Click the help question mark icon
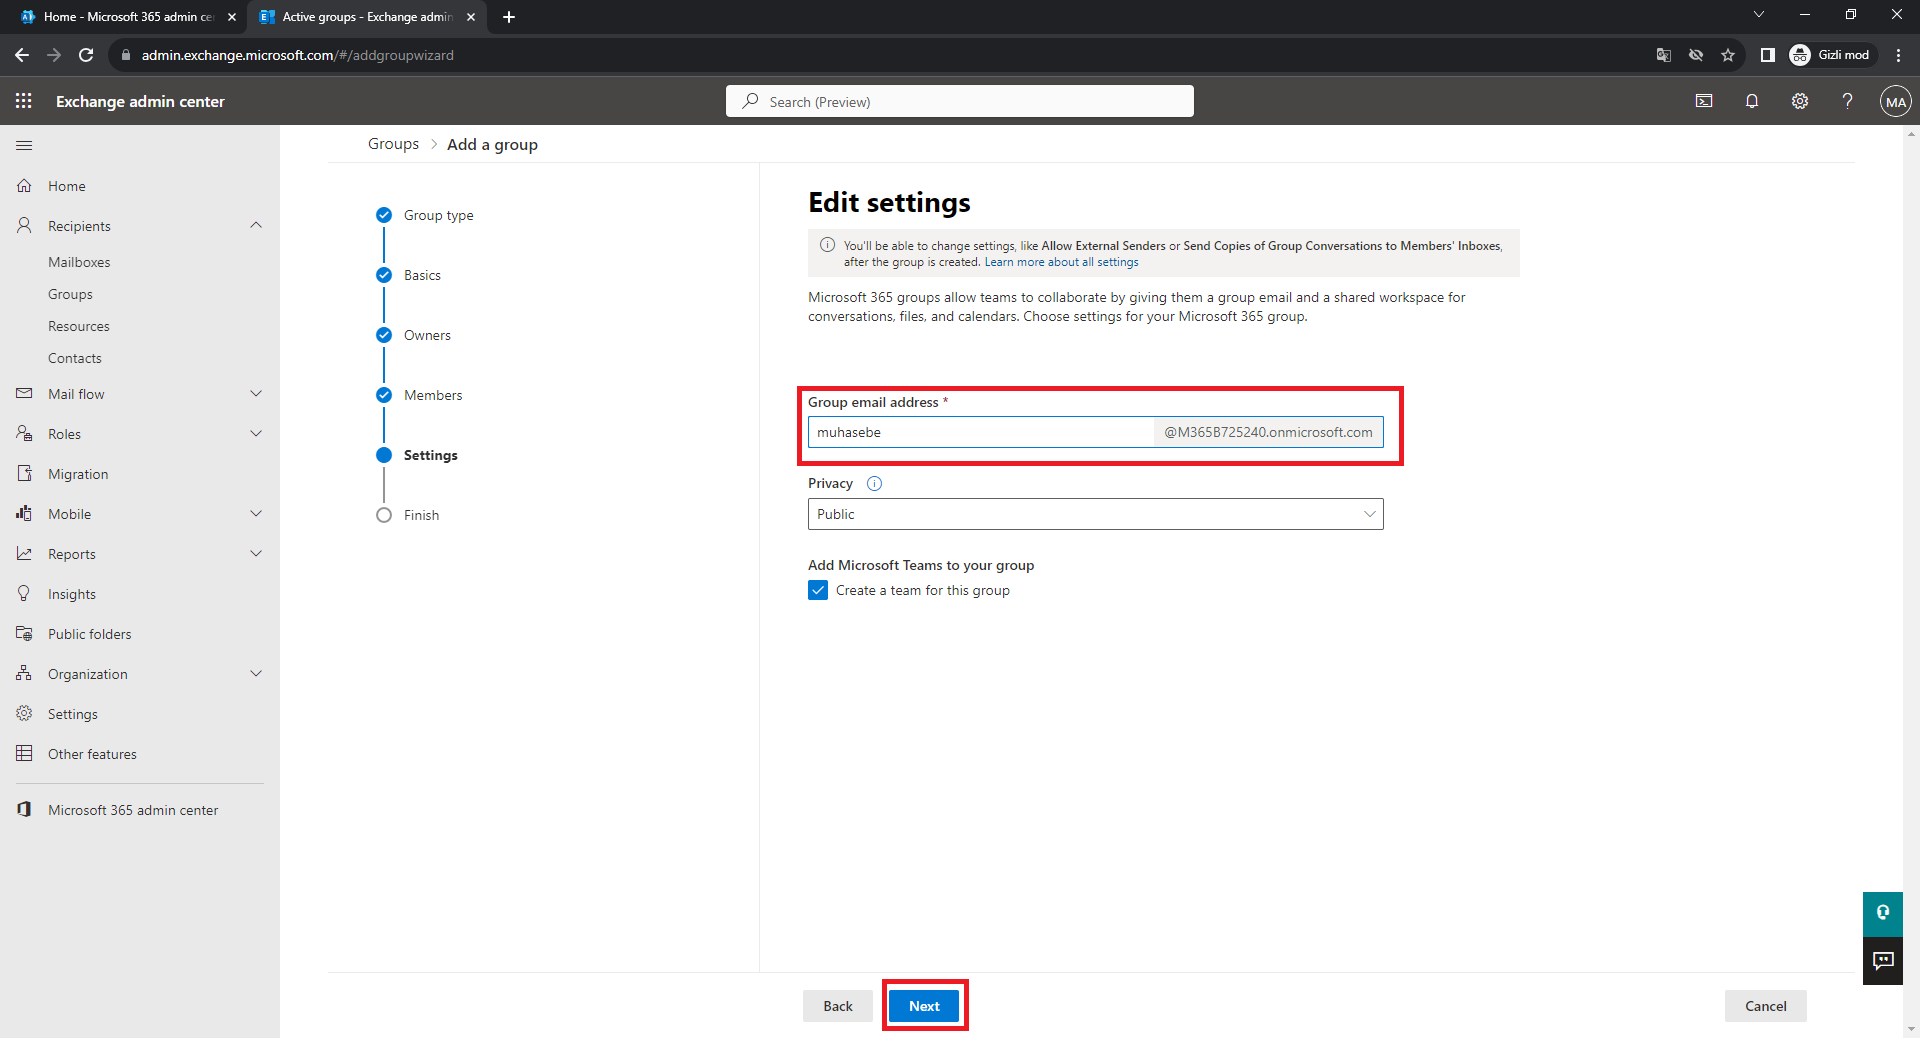The image size is (1920, 1040). [1847, 101]
